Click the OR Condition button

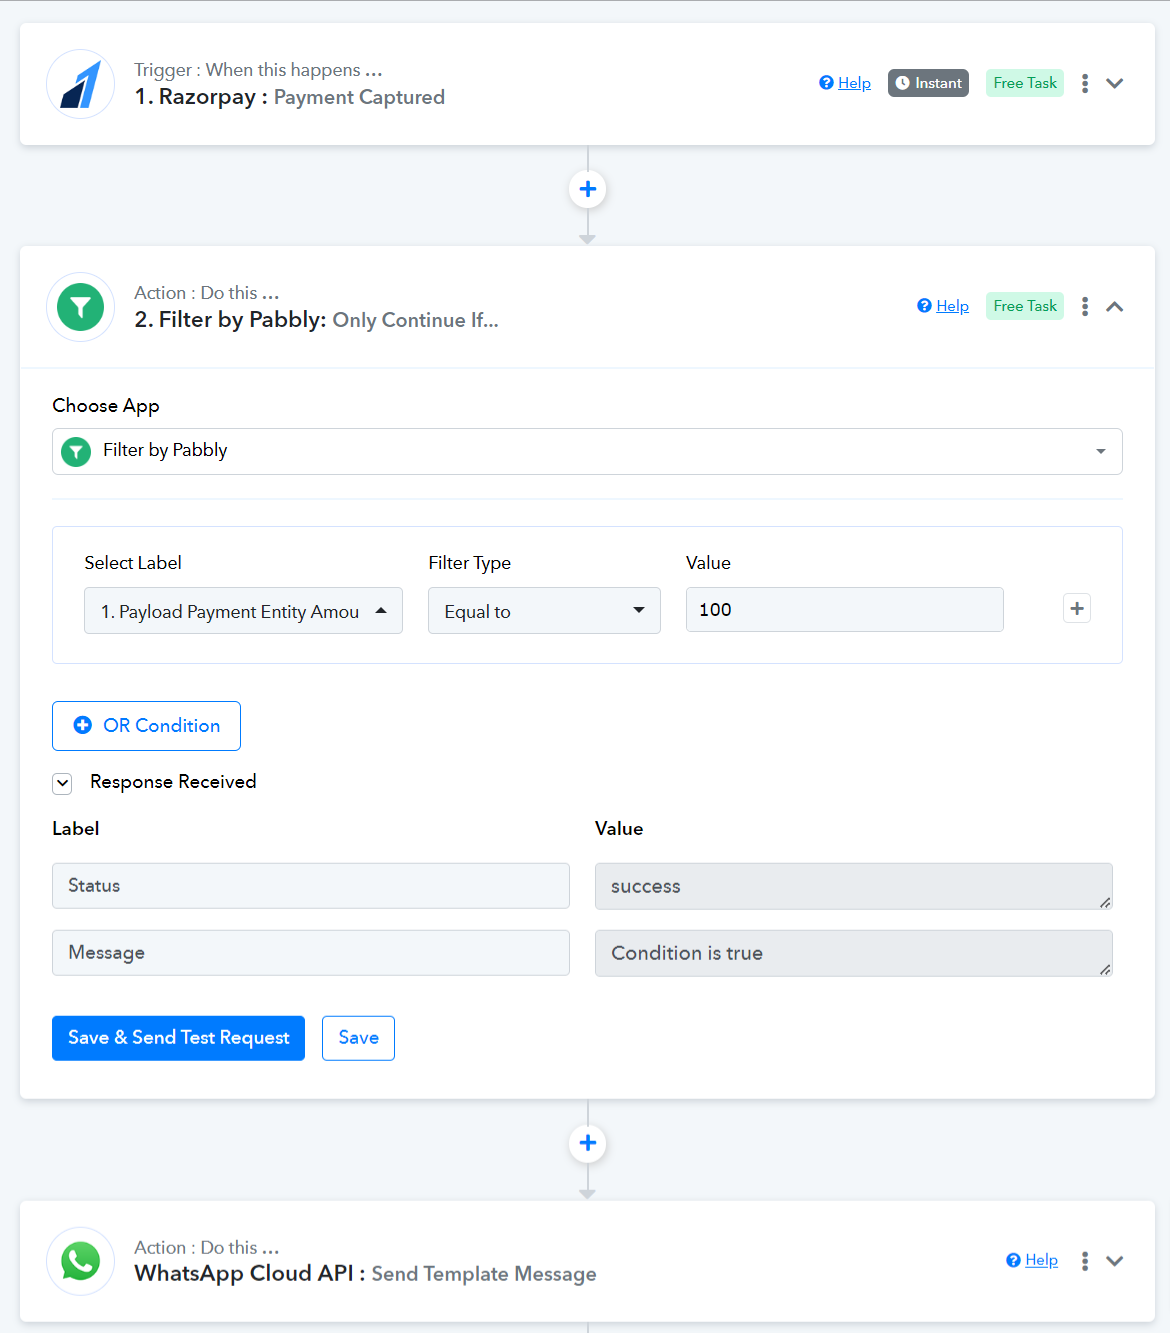(146, 726)
